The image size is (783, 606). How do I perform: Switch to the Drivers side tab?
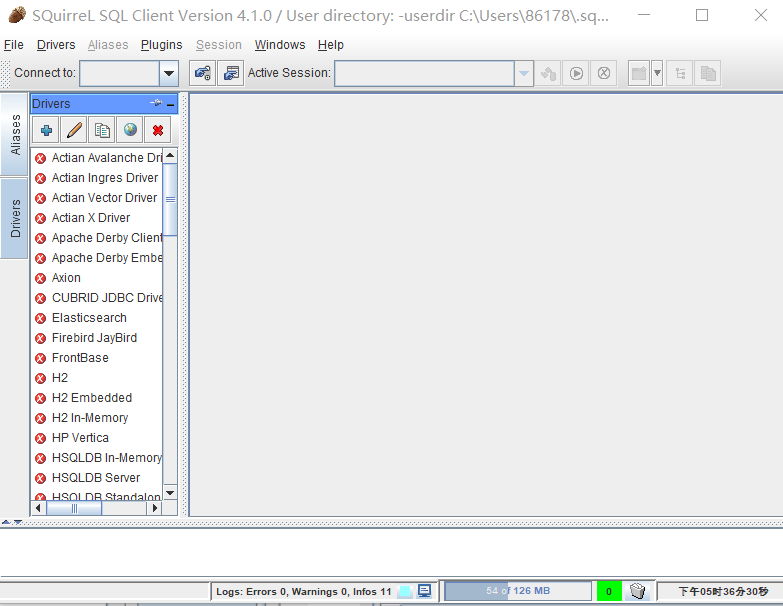(x=14, y=218)
